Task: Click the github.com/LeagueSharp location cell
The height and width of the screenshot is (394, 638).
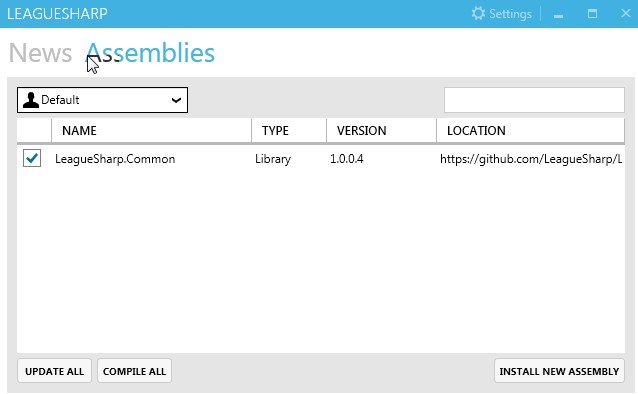Action: click(531, 159)
